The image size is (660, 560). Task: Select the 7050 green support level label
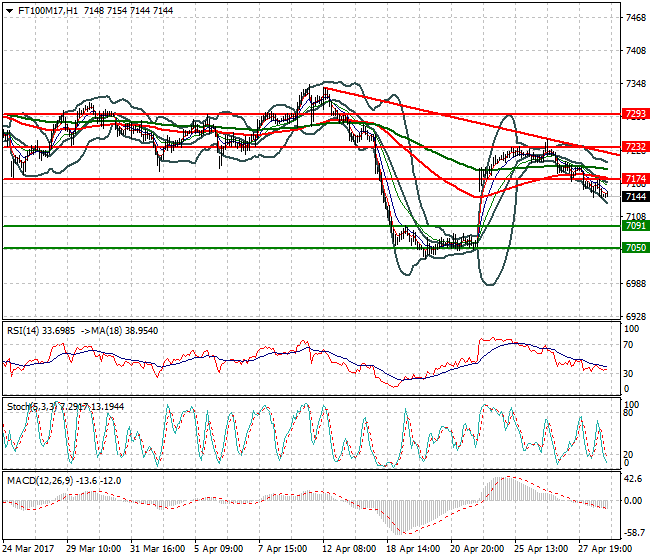point(636,248)
